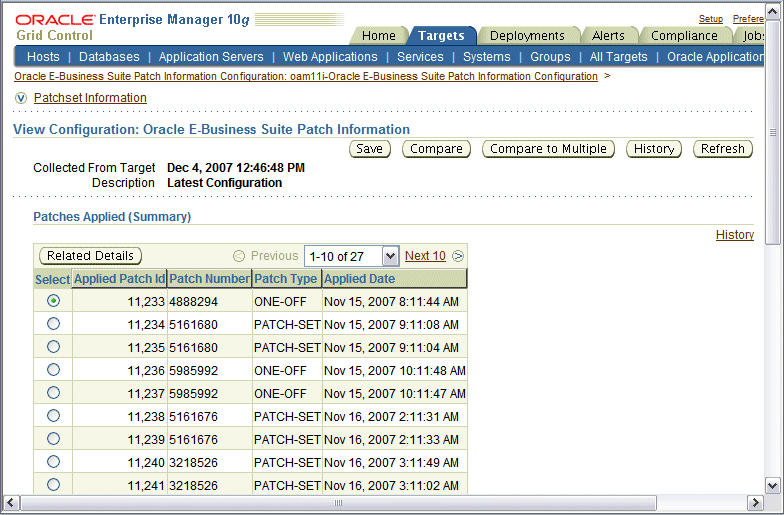Go to Groups subtab
This screenshot has width=784, height=515.
click(550, 56)
